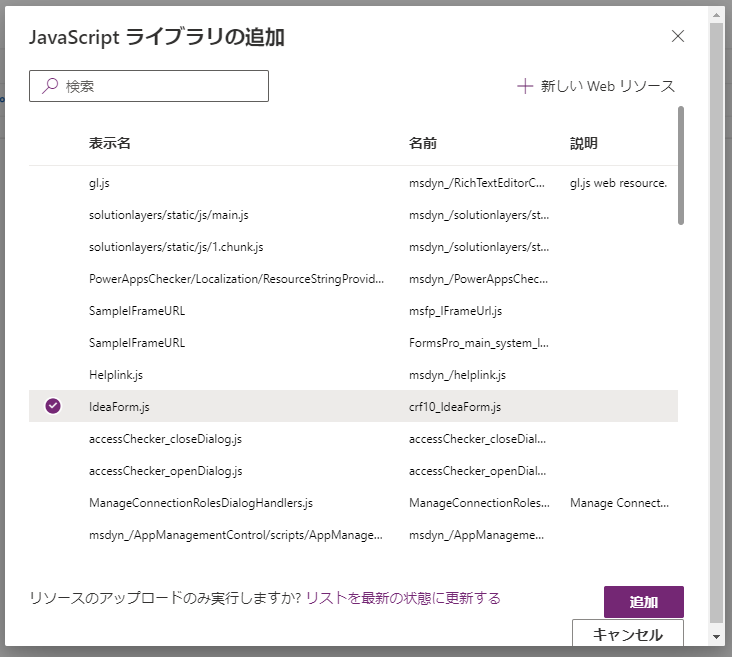
Task: Click リストを最新の状態に更新する link
Action: [403, 598]
